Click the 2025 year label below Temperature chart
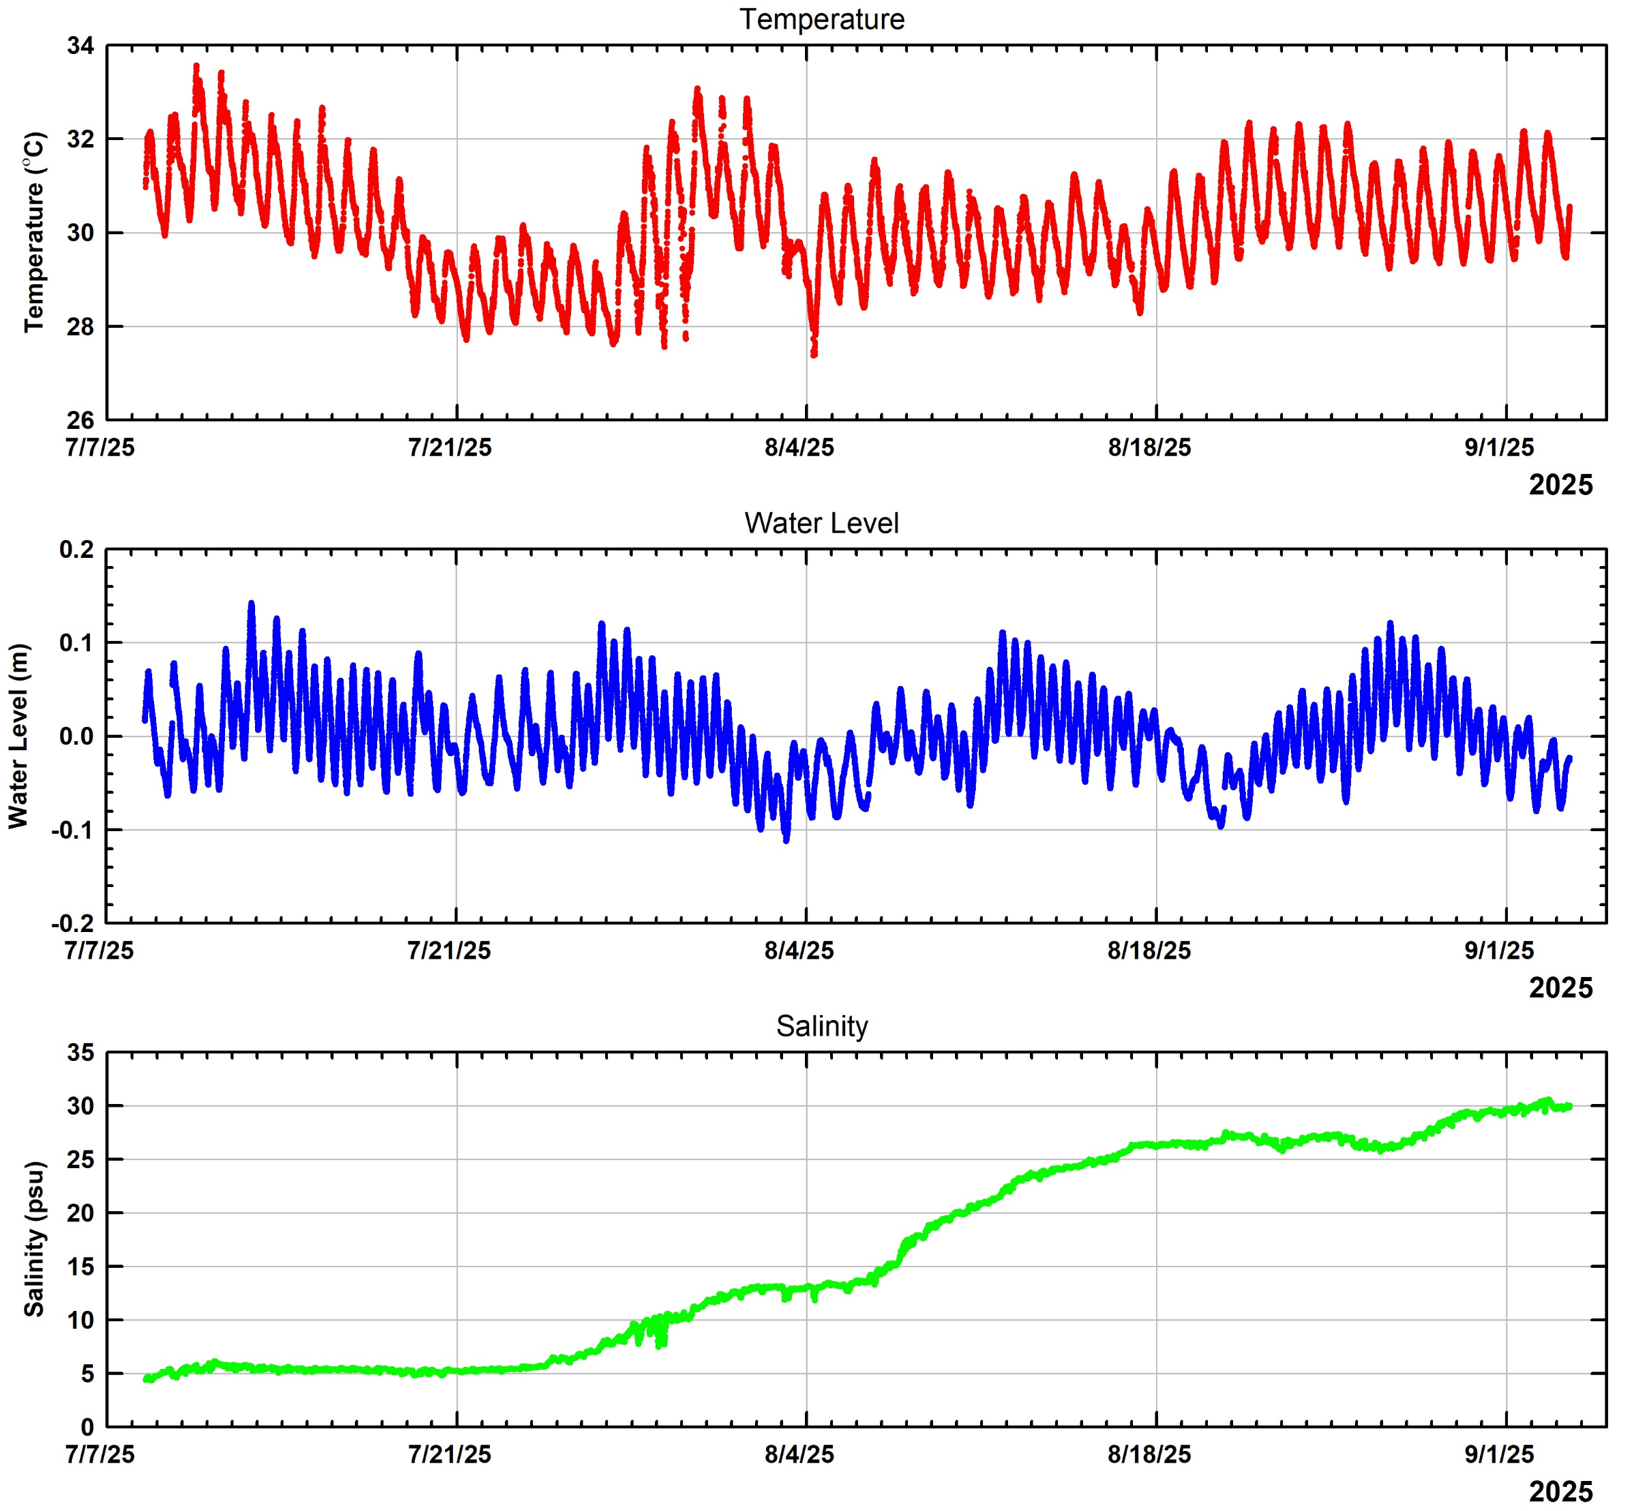1647x1511 pixels. click(1560, 485)
